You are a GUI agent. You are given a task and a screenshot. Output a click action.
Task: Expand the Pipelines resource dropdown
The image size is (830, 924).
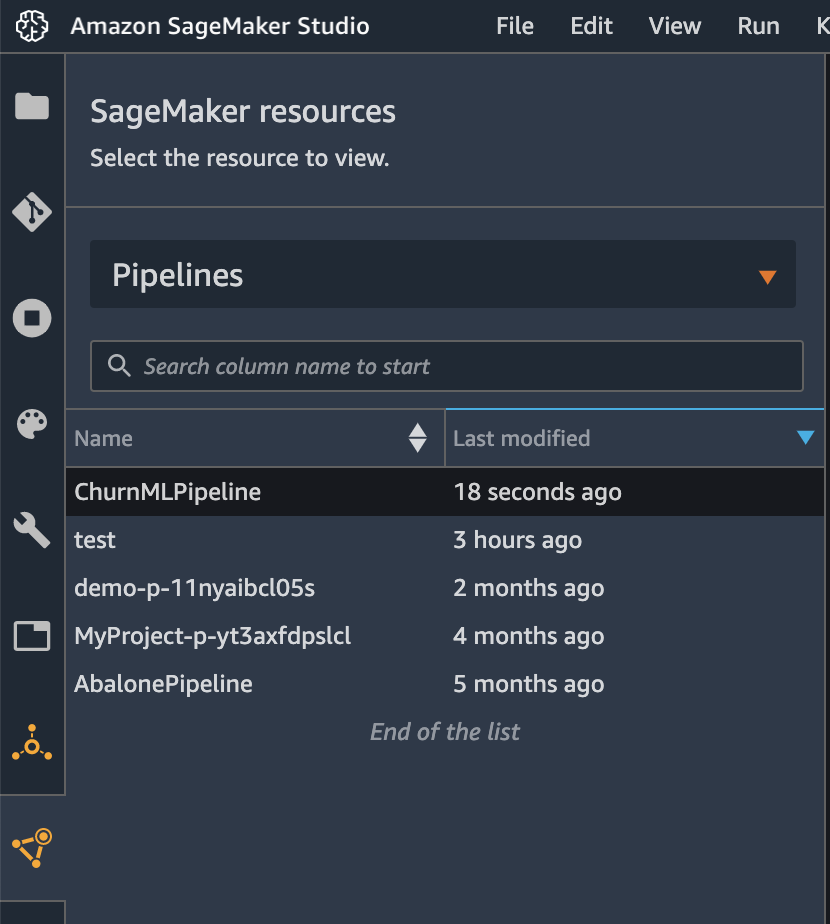[443, 274]
